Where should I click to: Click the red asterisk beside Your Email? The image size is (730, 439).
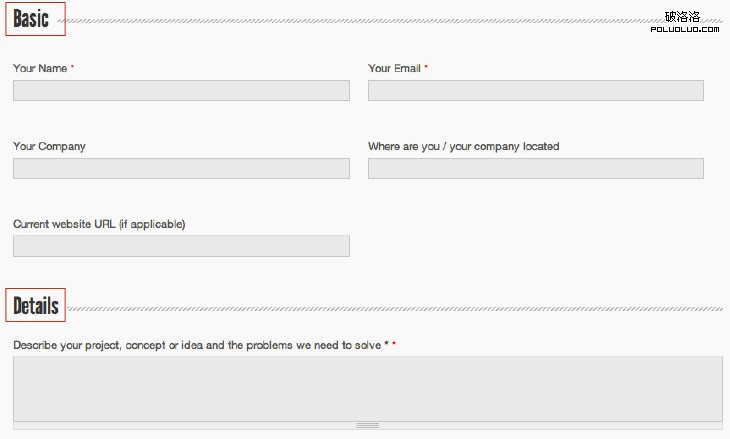tap(426, 68)
